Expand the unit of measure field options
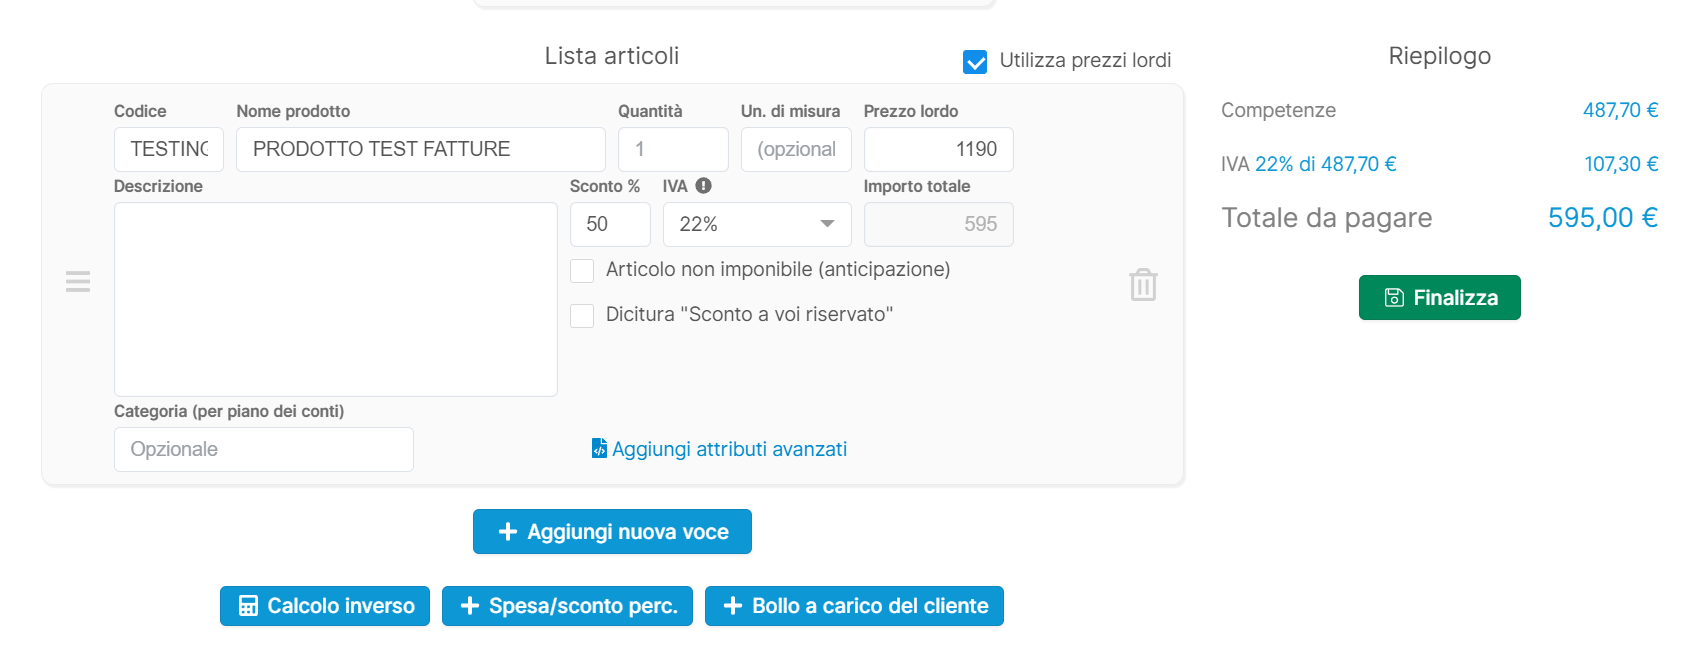Image resolution: width=1705 pixels, height=652 pixels. point(796,149)
